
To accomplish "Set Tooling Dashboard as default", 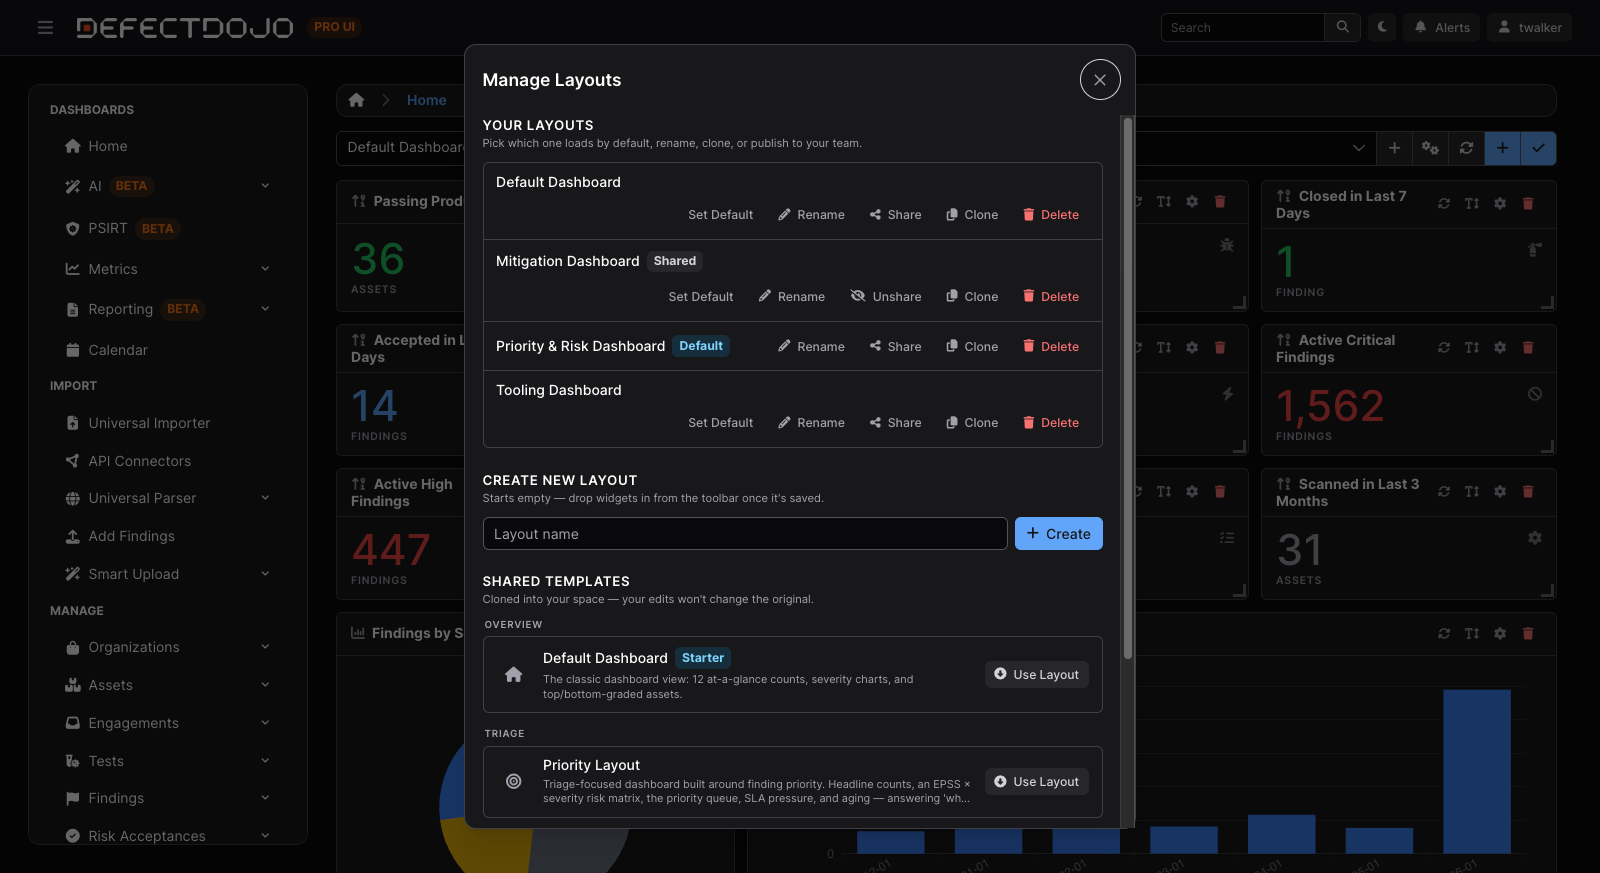I will tap(720, 423).
